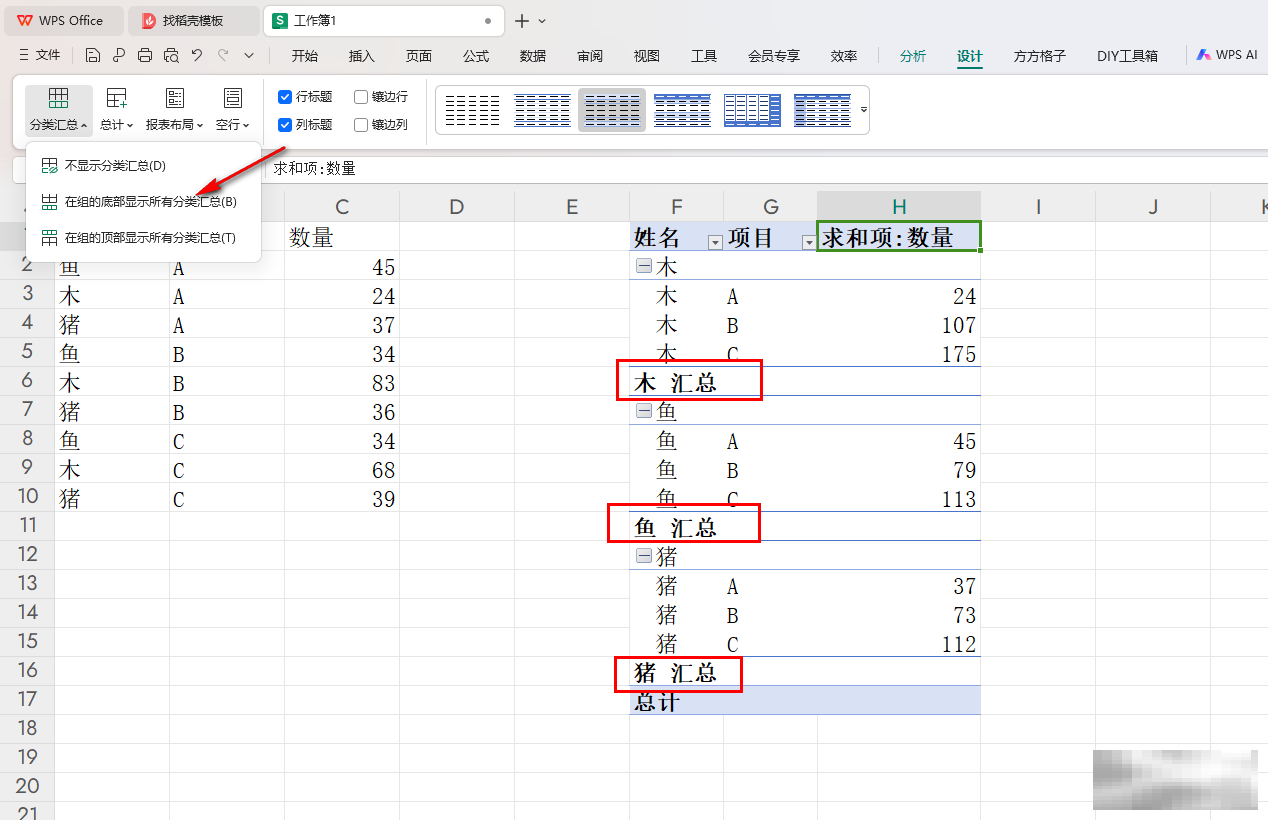Open the DIY工具箱 ribbon tab

(1127, 56)
